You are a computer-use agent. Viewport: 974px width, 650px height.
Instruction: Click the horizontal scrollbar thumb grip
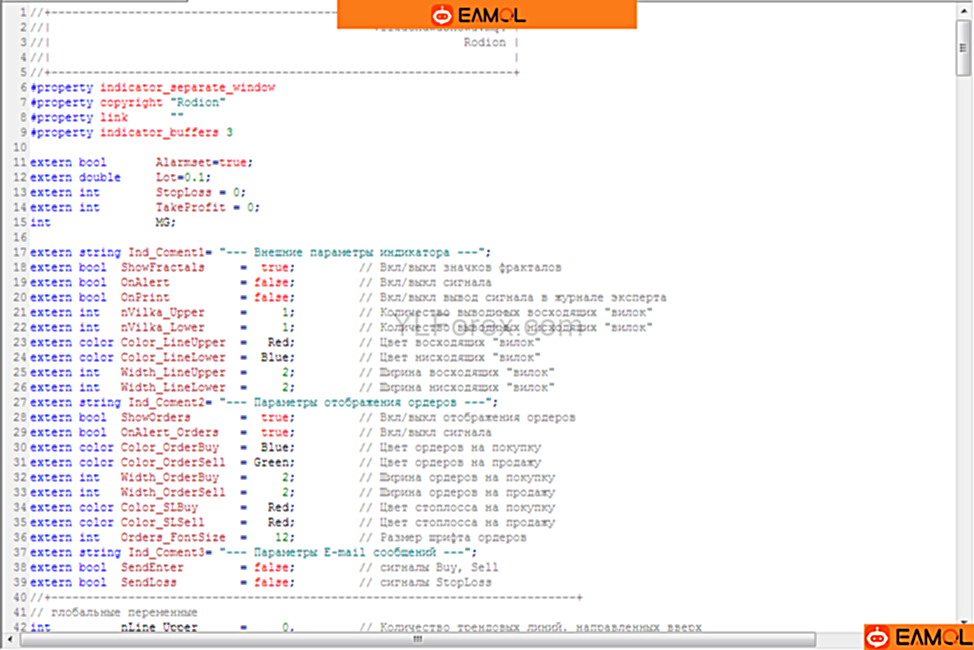pos(416,640)
